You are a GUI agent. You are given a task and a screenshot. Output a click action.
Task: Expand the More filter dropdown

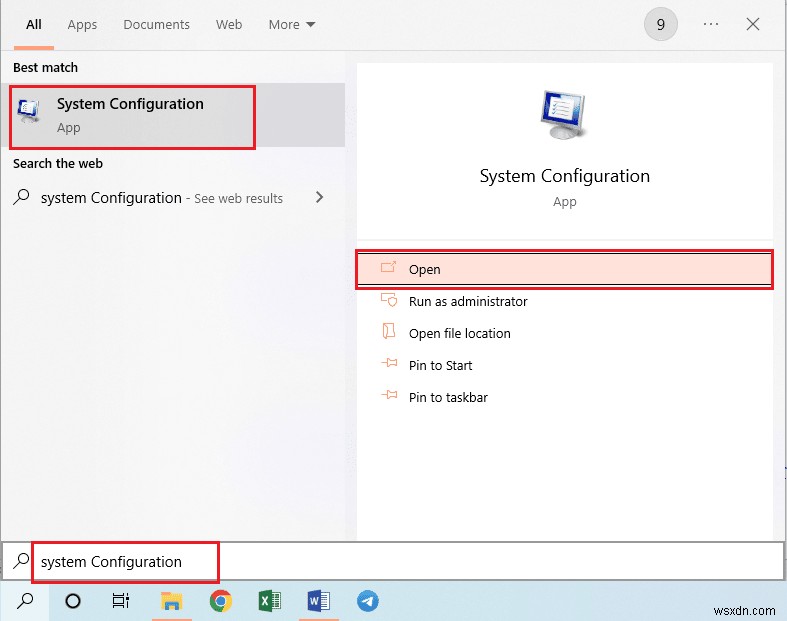point(292,24)
